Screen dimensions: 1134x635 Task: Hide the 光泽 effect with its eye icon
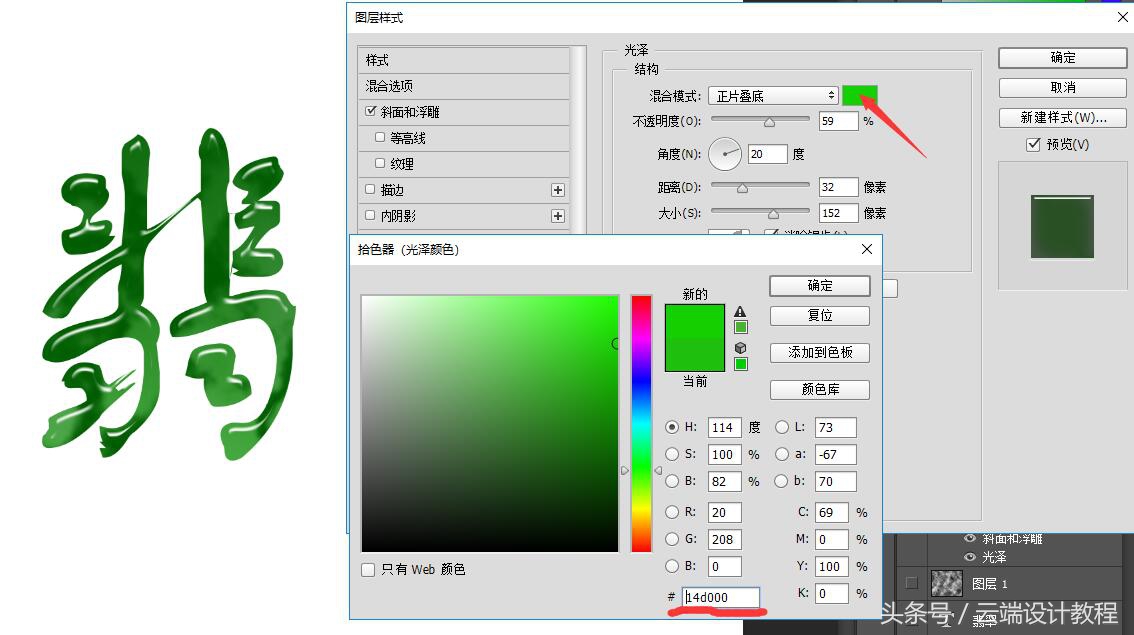pos(968,557)
